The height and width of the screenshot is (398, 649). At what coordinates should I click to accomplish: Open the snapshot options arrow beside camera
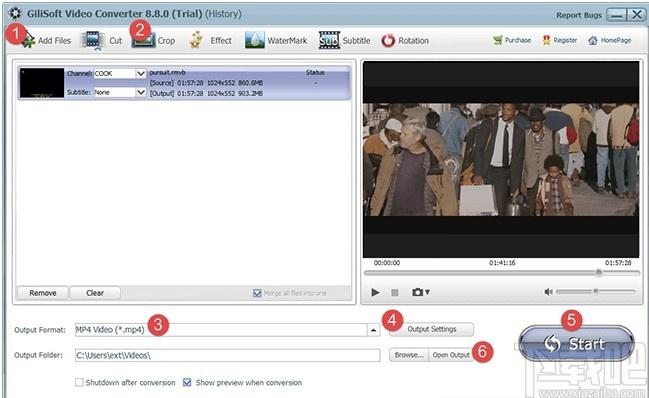click(x=428, y=292)
